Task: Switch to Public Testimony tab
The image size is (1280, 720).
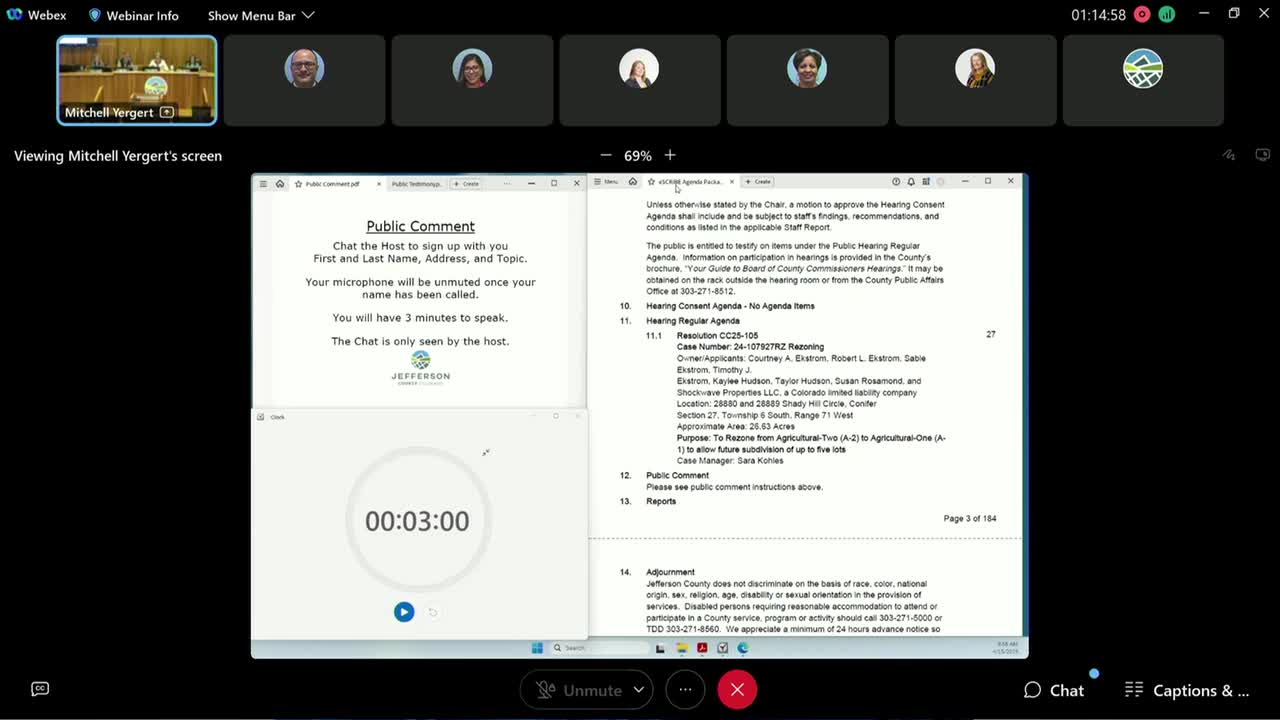Action: coord(416,184)
